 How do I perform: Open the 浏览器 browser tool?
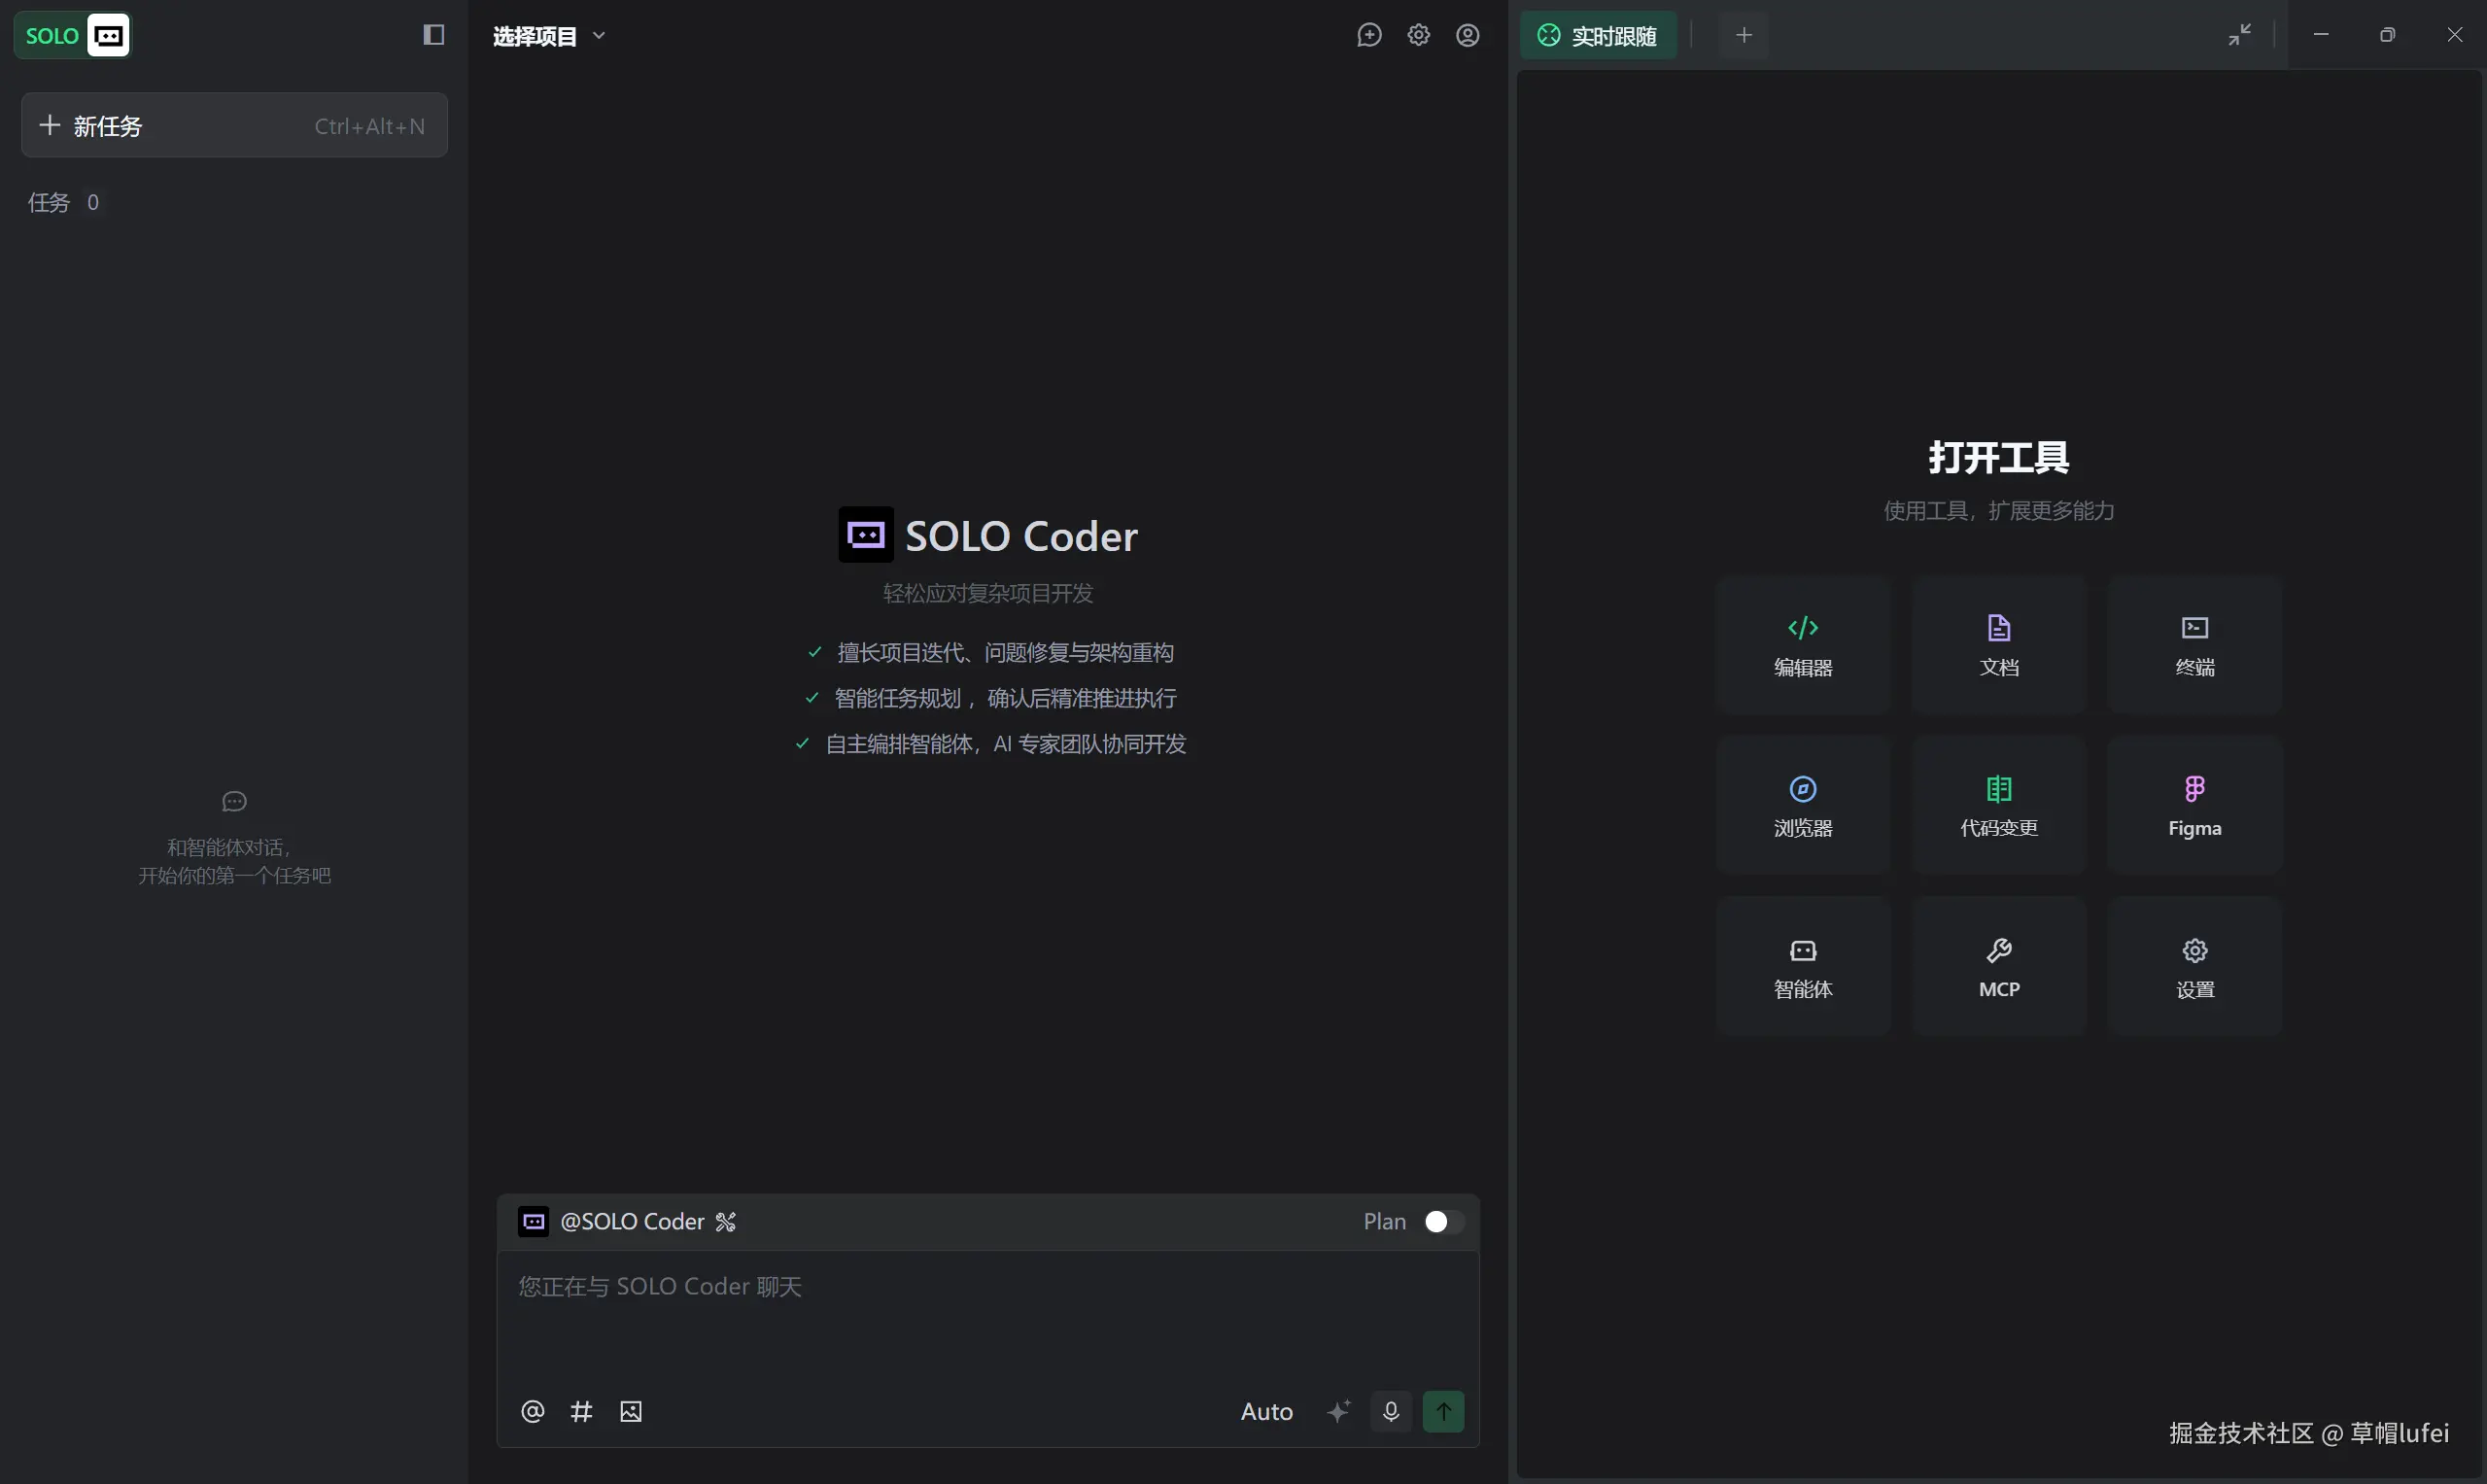[x=1802, y=806]
